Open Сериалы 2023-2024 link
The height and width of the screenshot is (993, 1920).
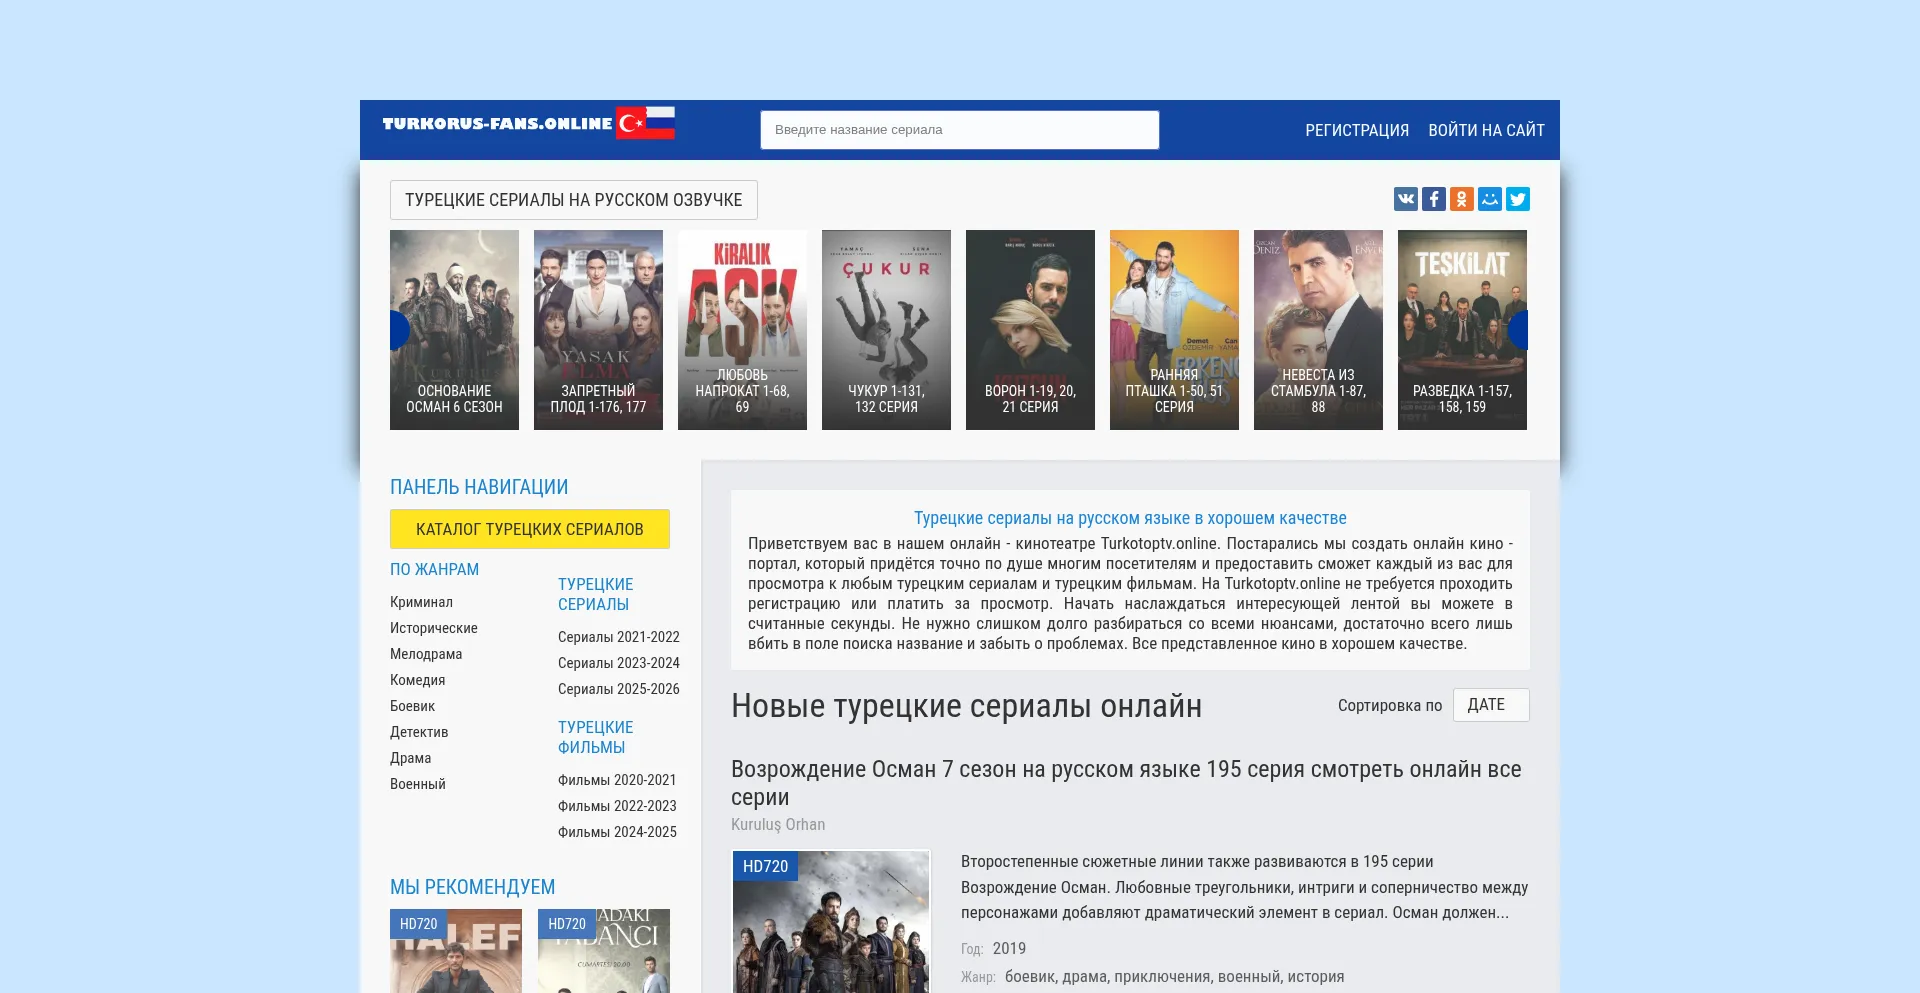pos(618,663)
